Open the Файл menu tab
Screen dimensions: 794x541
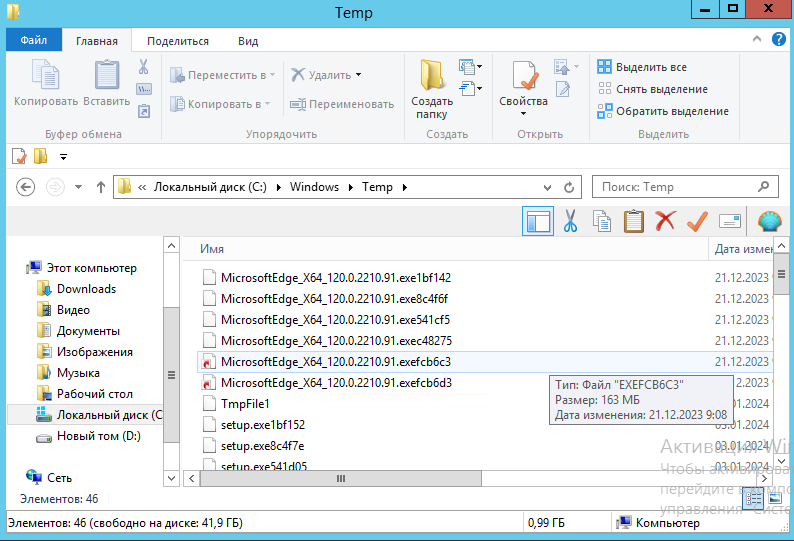(x=34, y=40)
